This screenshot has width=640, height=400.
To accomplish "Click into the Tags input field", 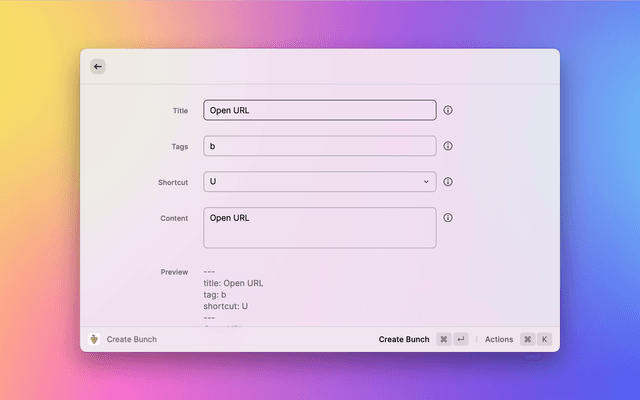I will pos(320,146).
